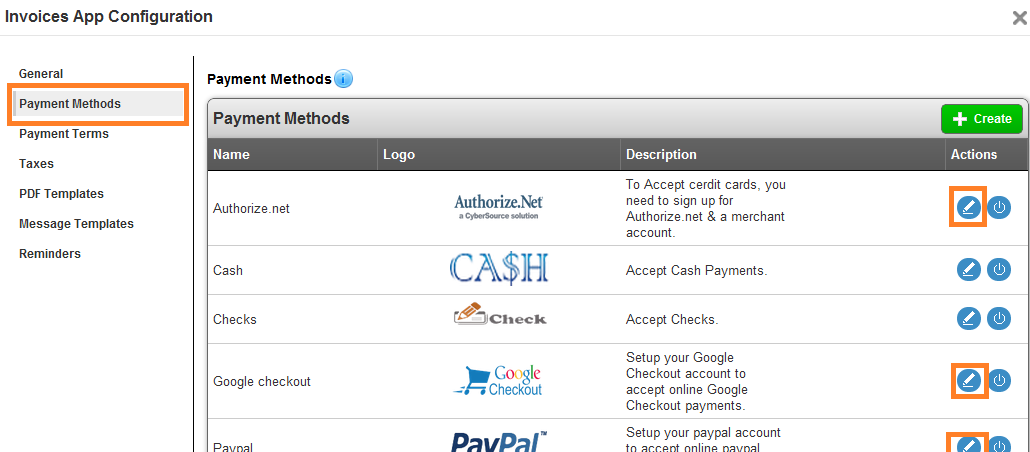Select Reminders in the sidebar

tap(50, 254)
